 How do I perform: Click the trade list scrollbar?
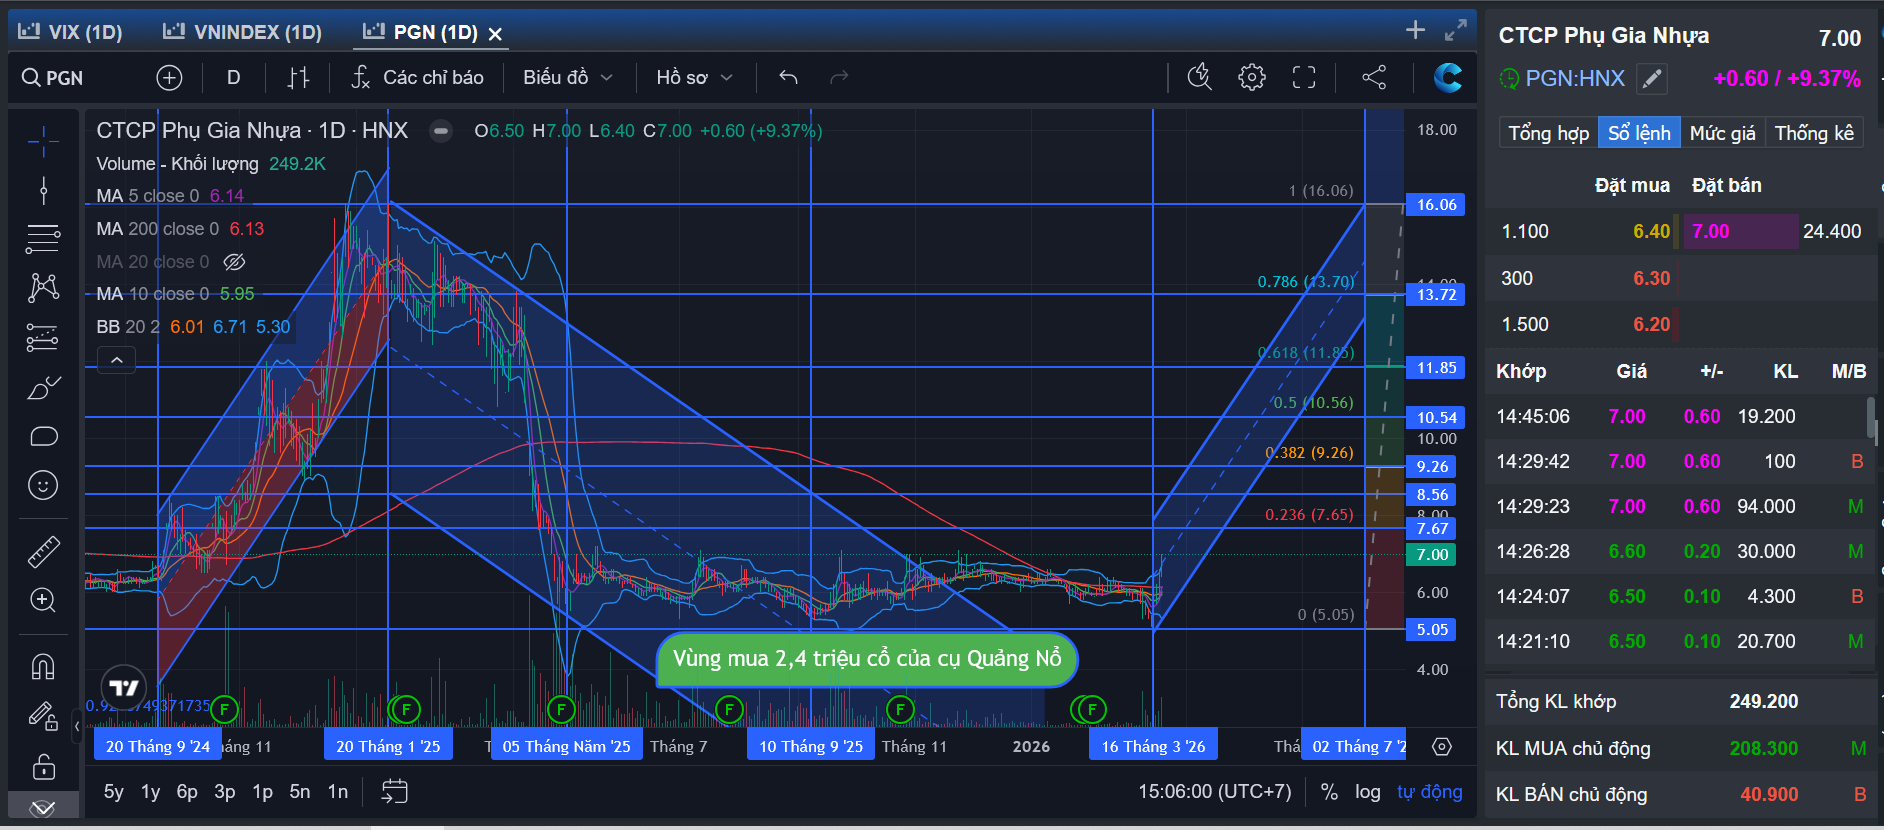[x=1871, y=418]
